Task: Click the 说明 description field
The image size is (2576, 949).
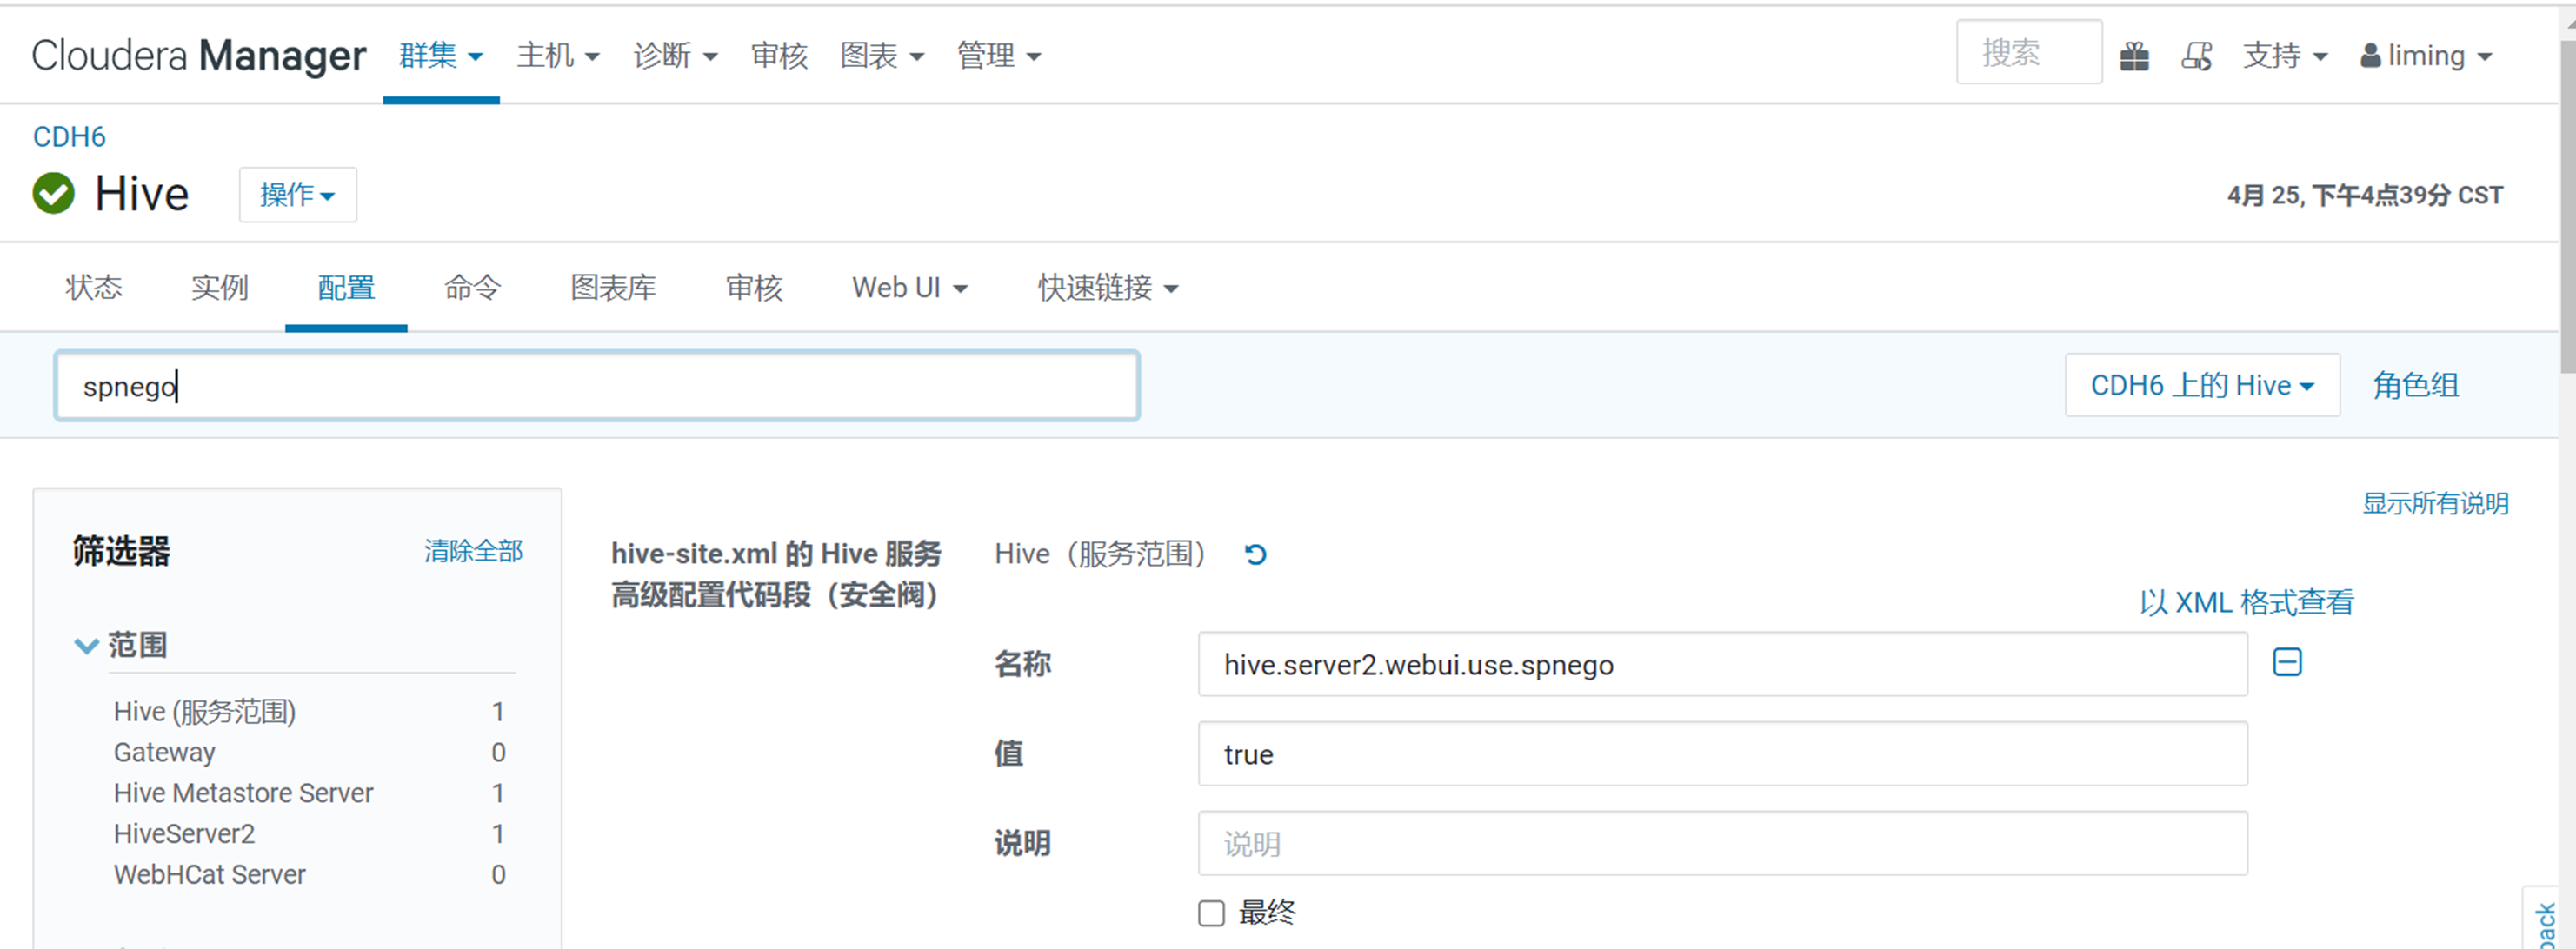Action: [x=1722, y=844]
